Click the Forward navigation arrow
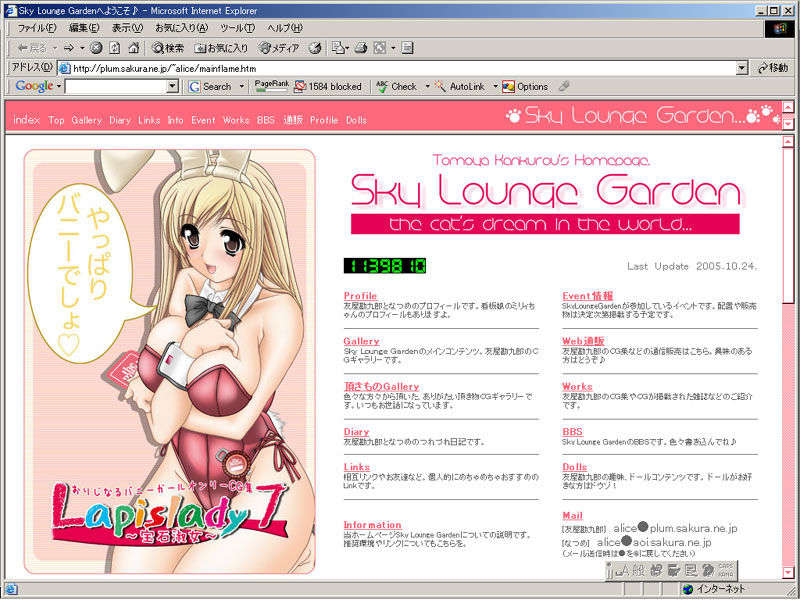The width and height of the screenshot is (800, 600). 68,48
